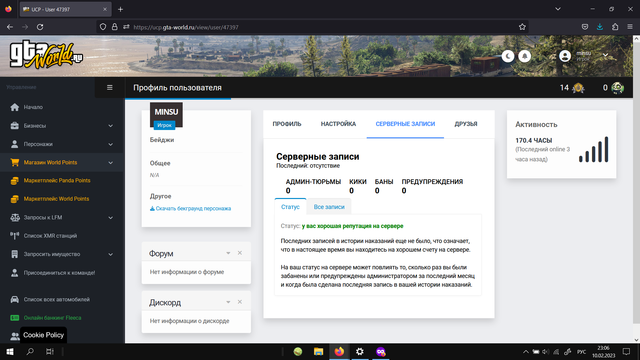The width and height of the screenshot is (640, 360).
Task: Open notifications bell icon
Action: [x=525, y=56]
